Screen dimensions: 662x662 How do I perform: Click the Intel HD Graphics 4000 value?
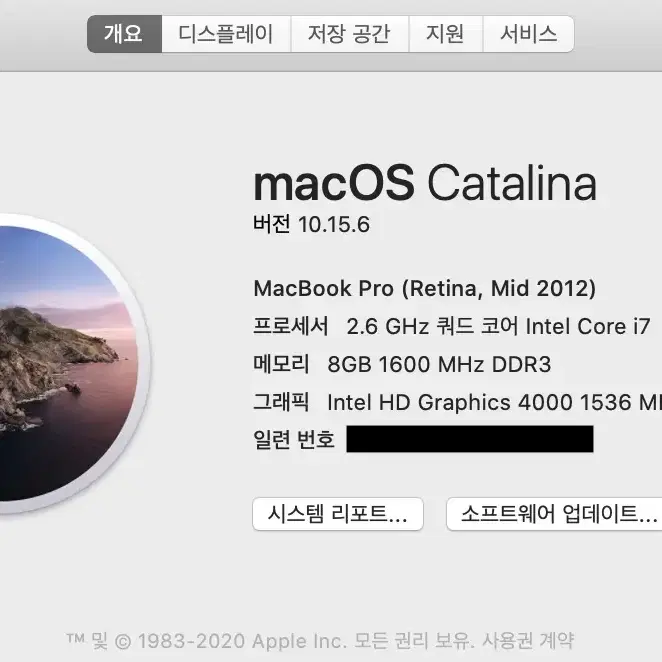495,402
